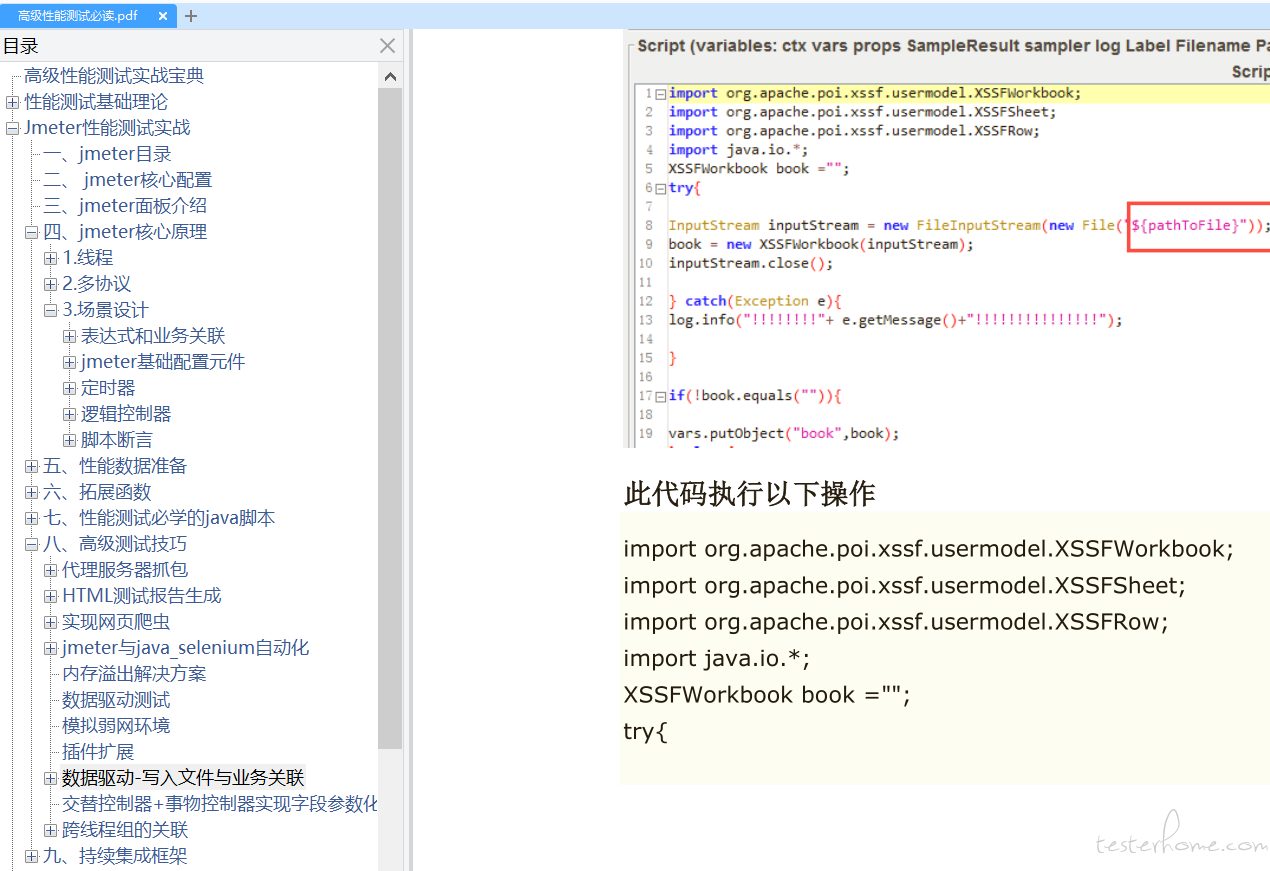Viewport: 1270px width, 871px height.
Task: Expand 九、持续集成框架 node
Action: pos(31,856)
